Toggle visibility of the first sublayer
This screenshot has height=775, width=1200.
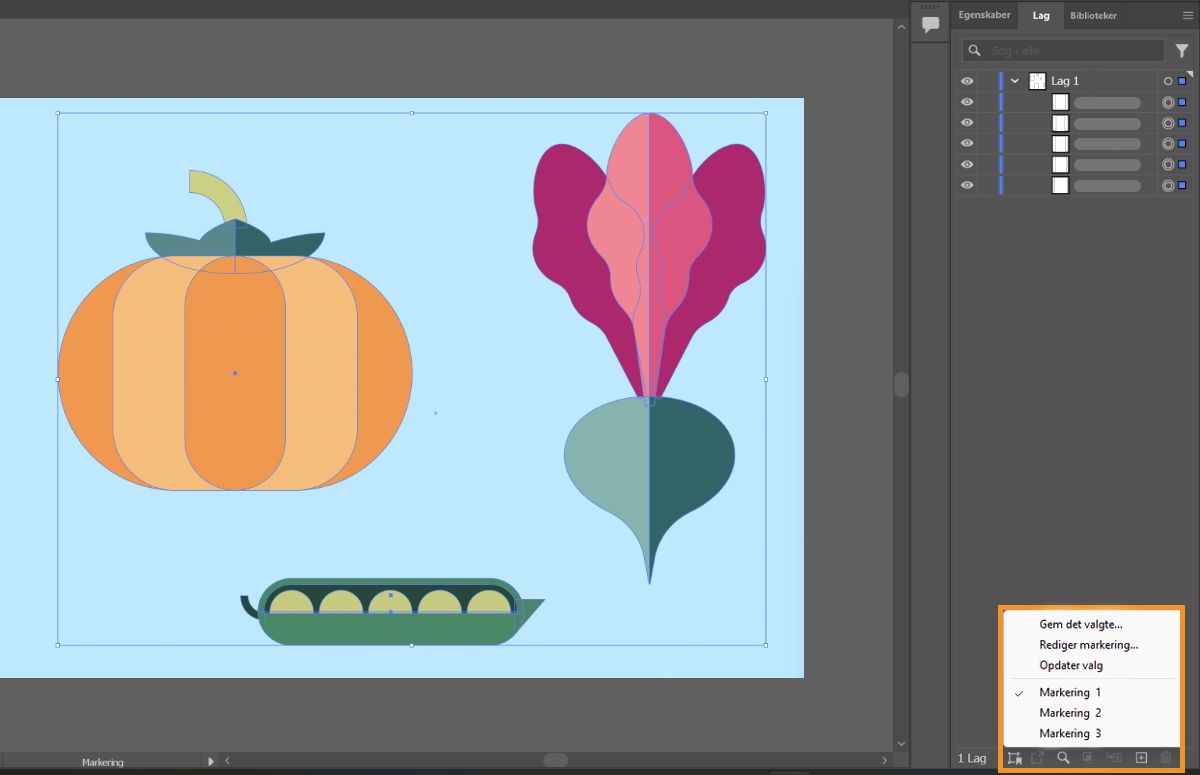click(x=967, y=102)
